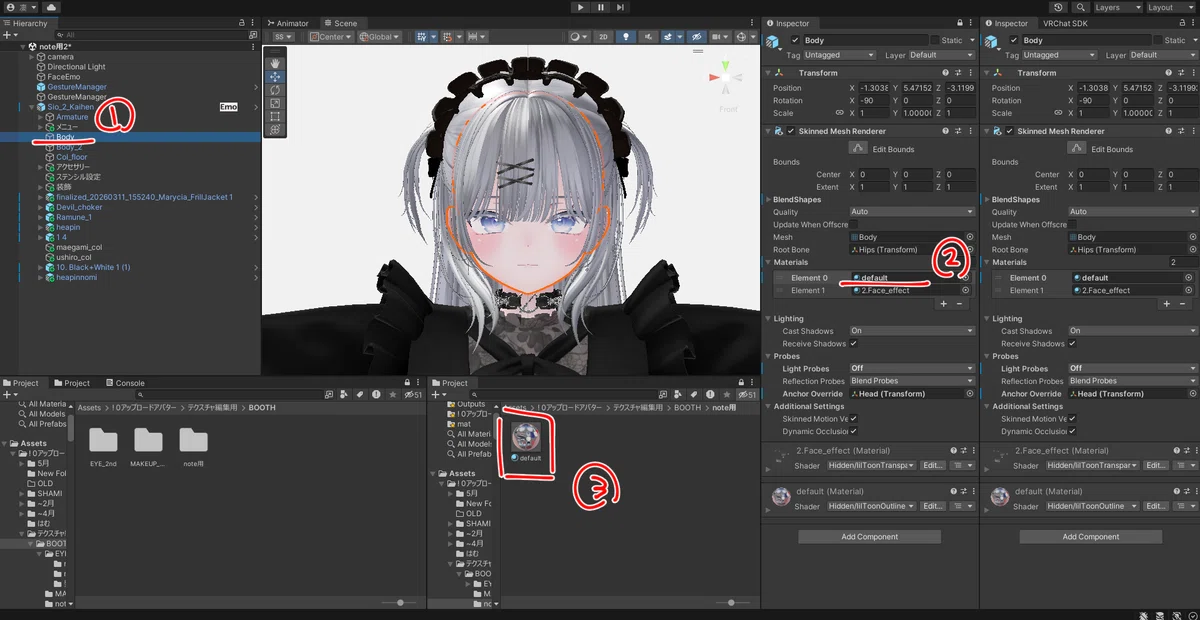The width and height of the screenshot is (1200, 620).
Task: Toggle scene audio speaker icon
Action: pos(647,36)
